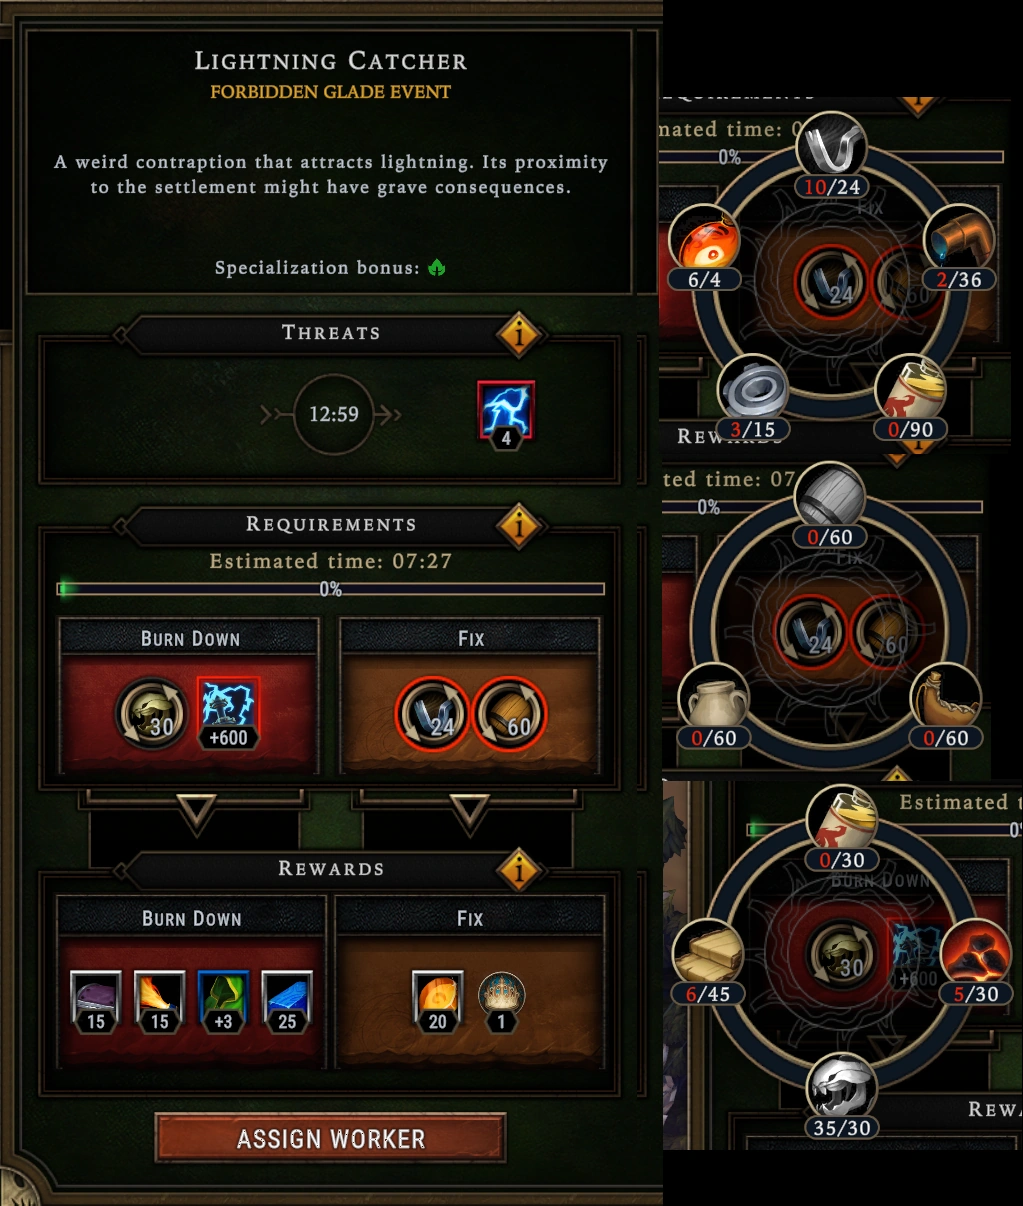Choose the barrel 0/60 wheel option
This screenshot has width=1023, height=1206.
[x=830, y=506]
